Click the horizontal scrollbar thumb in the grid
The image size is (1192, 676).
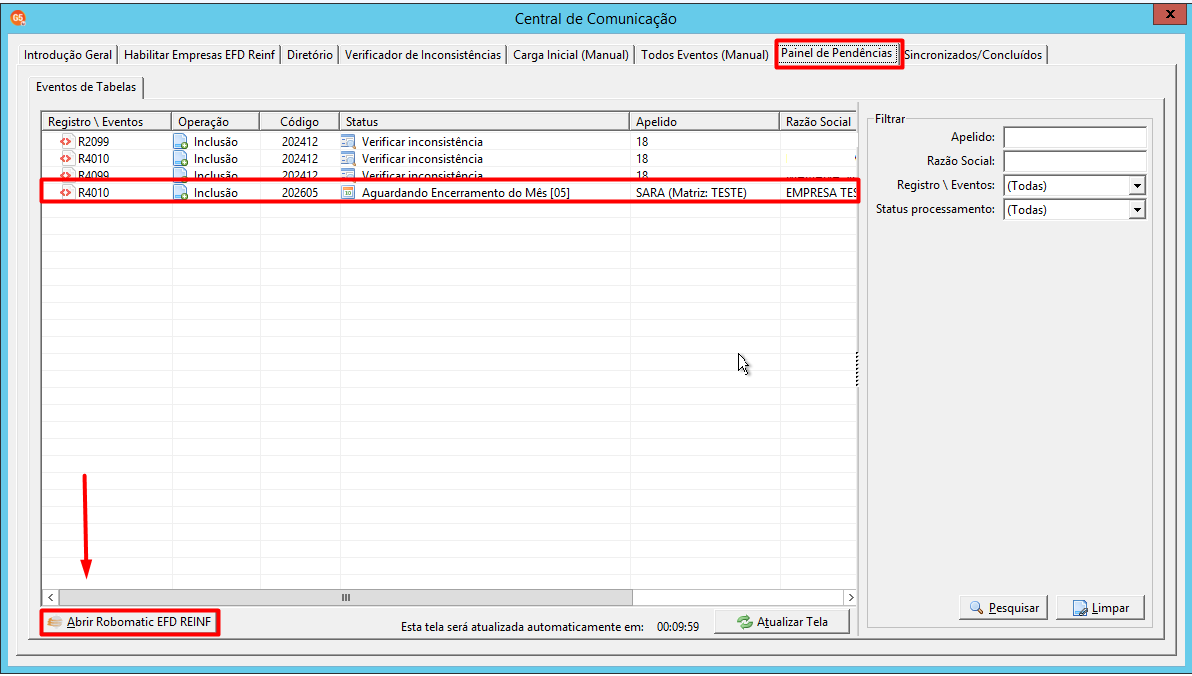click(345, 598)
